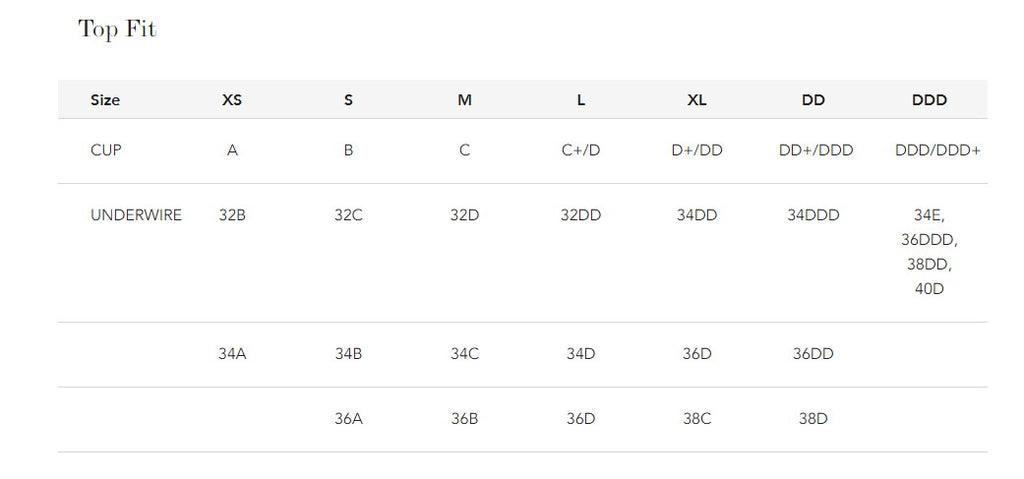Select the 34DDD underwire size cell
The image size is (1024, 479).
[813, 215]
